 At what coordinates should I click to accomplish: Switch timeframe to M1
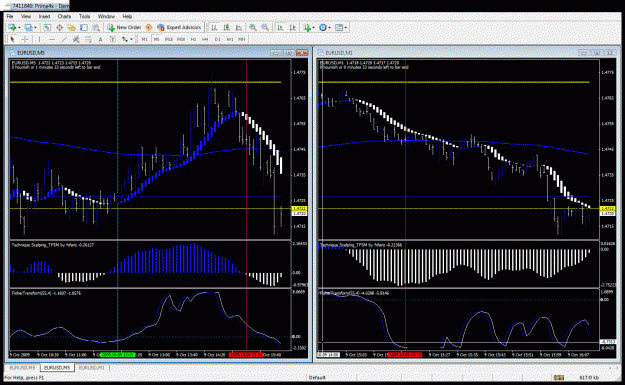(144, 39)
